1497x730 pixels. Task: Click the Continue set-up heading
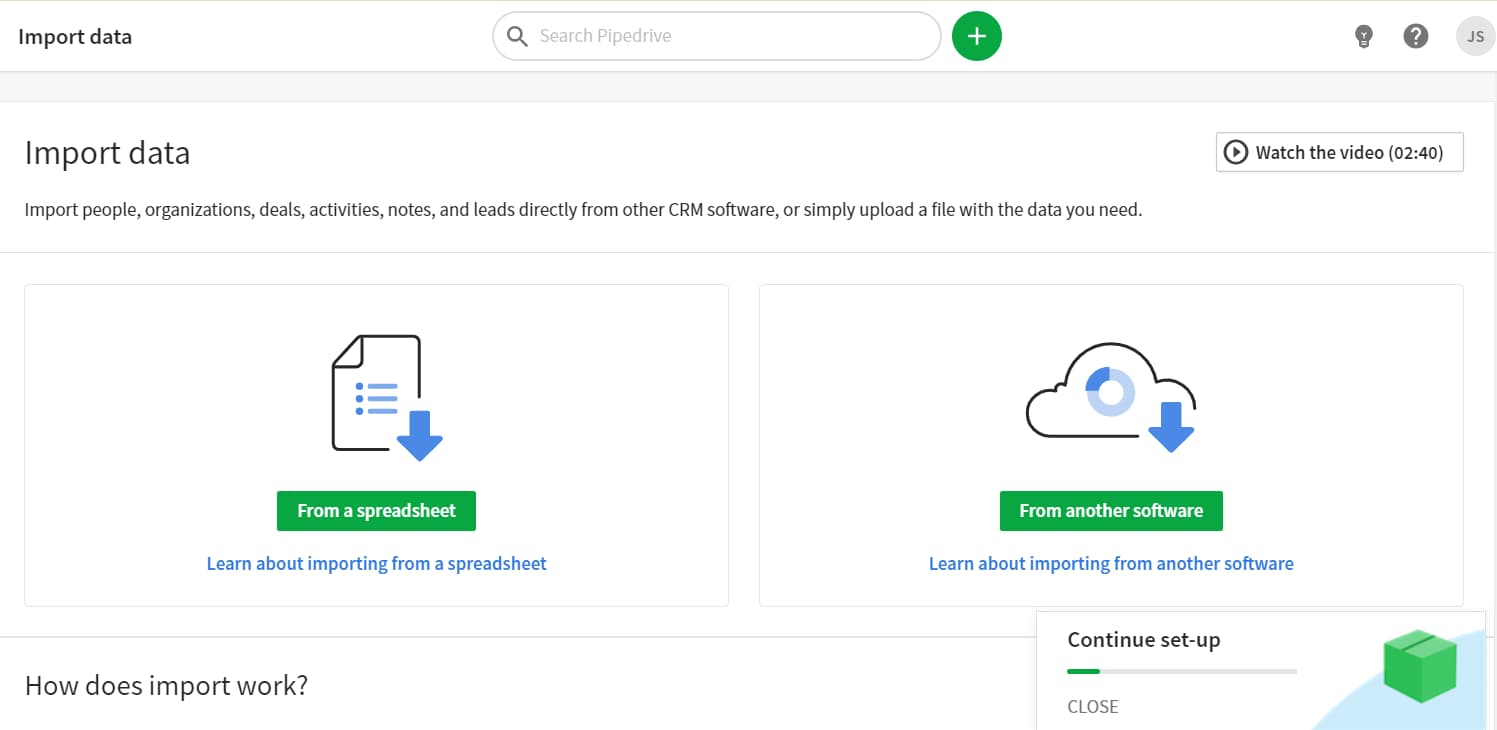coord(1143,639)
